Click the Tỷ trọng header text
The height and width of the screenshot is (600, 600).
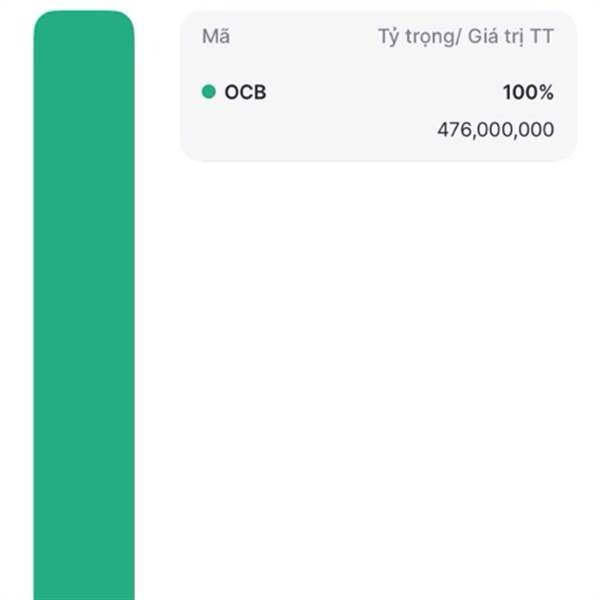coord(415,37)
